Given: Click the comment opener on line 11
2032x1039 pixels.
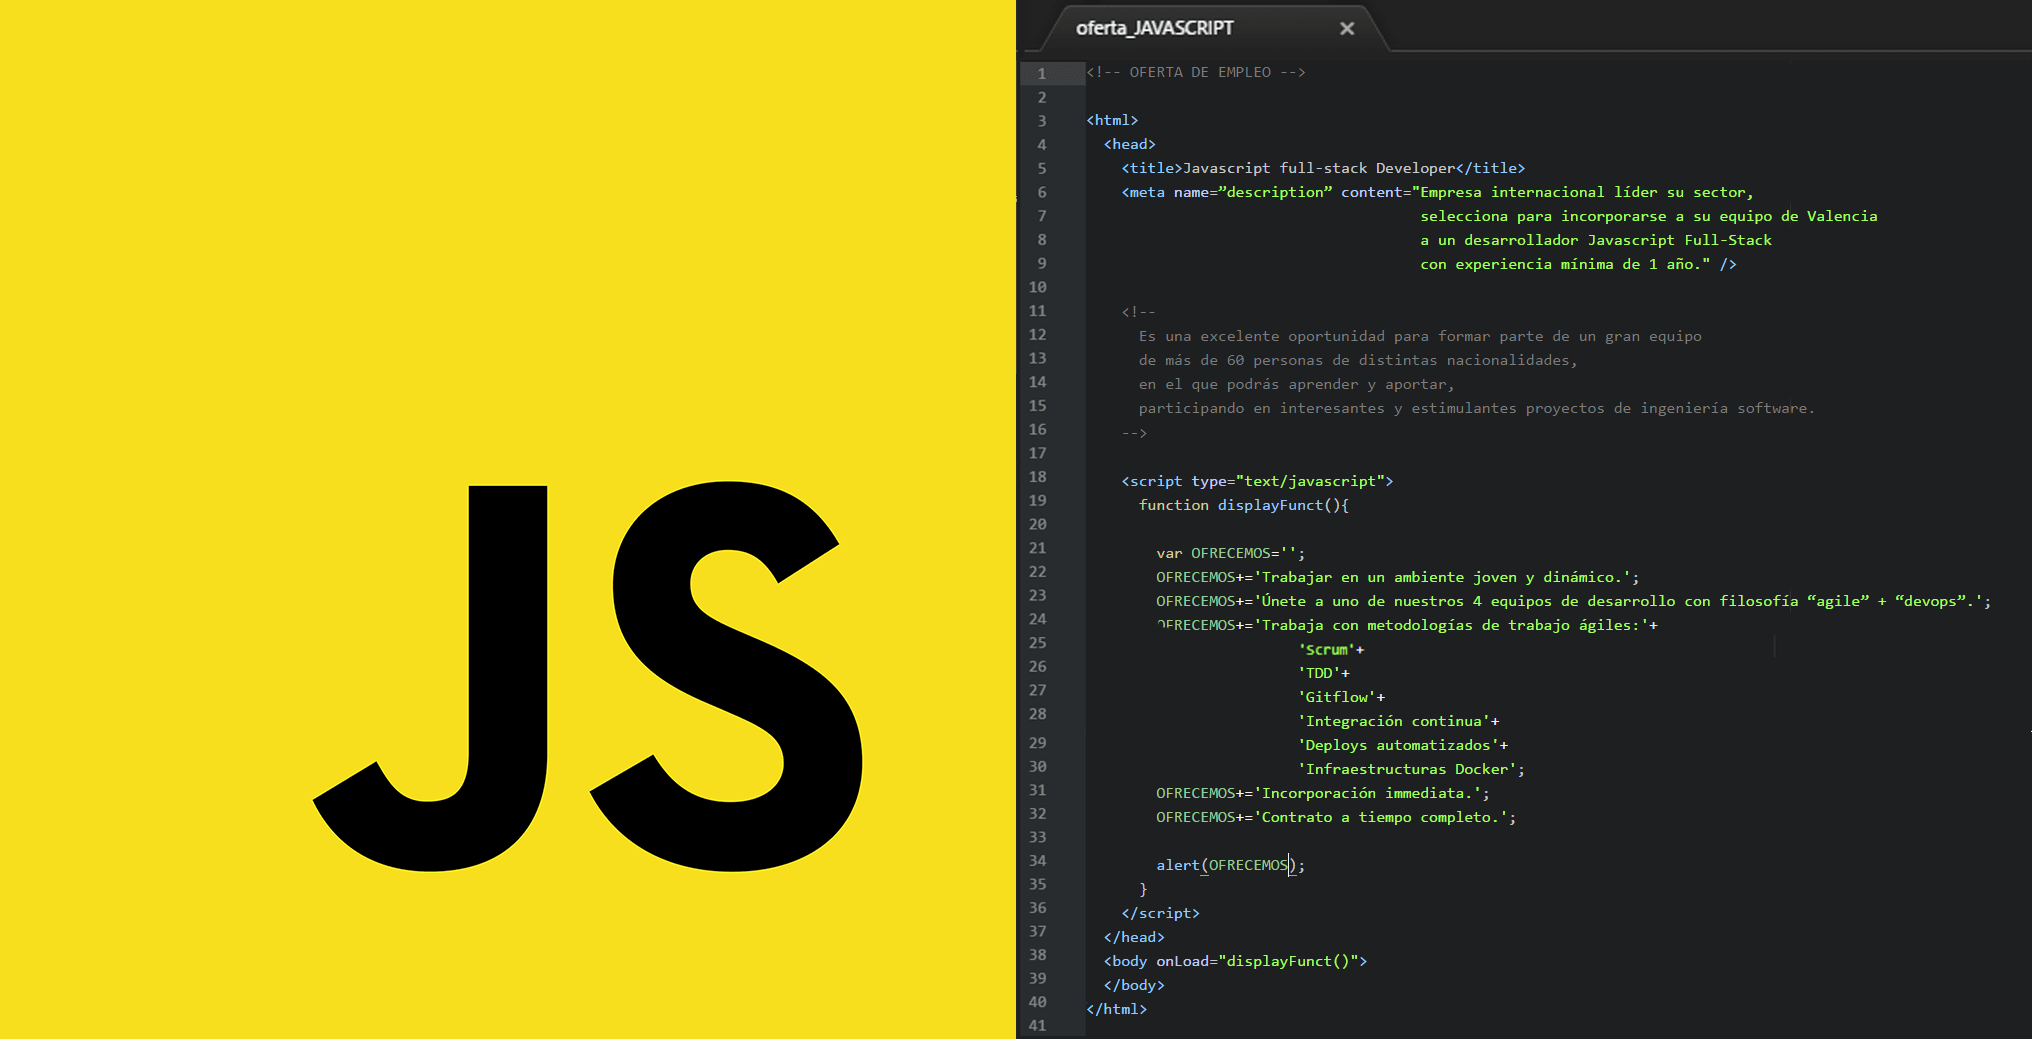Looking at the screenshot, I should click(x=1138, y=312).
